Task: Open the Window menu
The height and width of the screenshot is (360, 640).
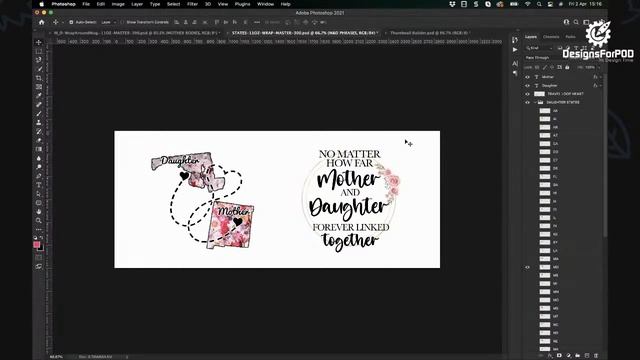Action: pos(265,4)
